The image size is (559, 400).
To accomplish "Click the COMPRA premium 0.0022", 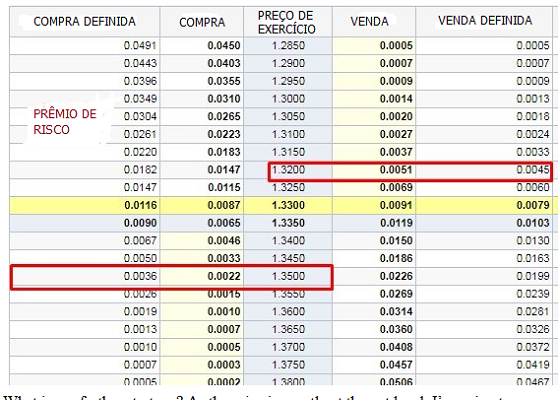I will pyautogui.click(x=224, y=276).
